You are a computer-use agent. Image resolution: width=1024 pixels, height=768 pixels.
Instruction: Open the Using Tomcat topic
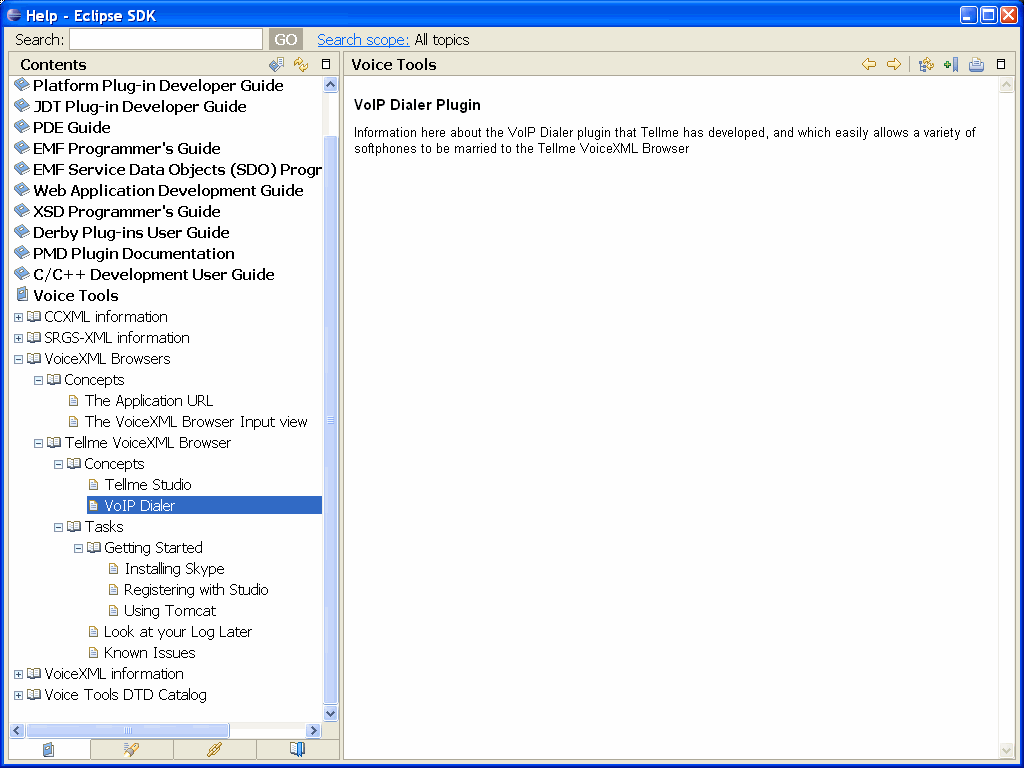[x=170, y=611]
